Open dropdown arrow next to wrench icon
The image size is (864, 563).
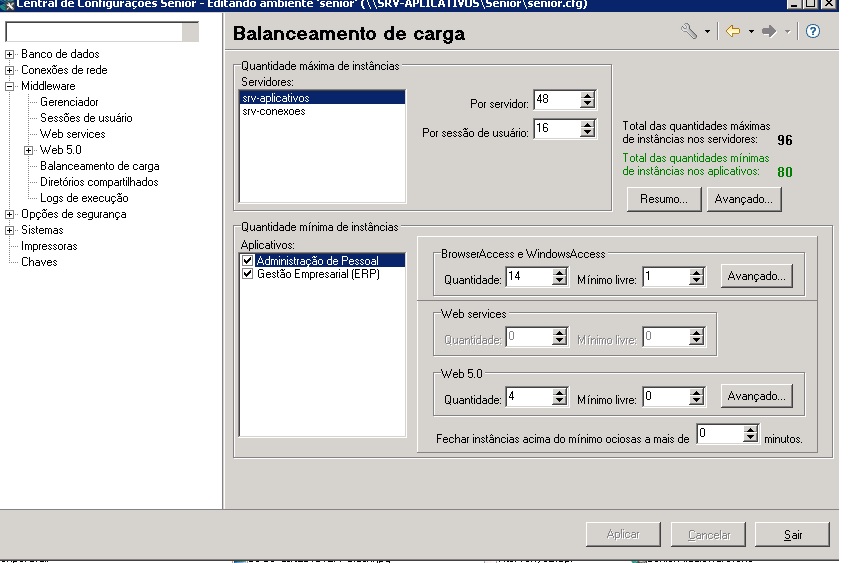click(707, 33)
